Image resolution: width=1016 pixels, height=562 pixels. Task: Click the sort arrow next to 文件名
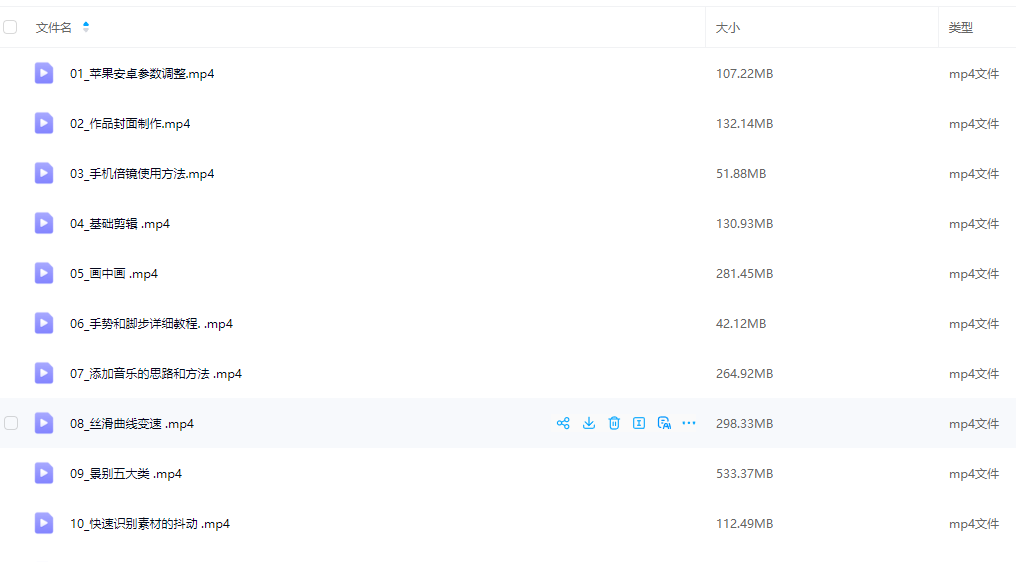pos(86,27)
